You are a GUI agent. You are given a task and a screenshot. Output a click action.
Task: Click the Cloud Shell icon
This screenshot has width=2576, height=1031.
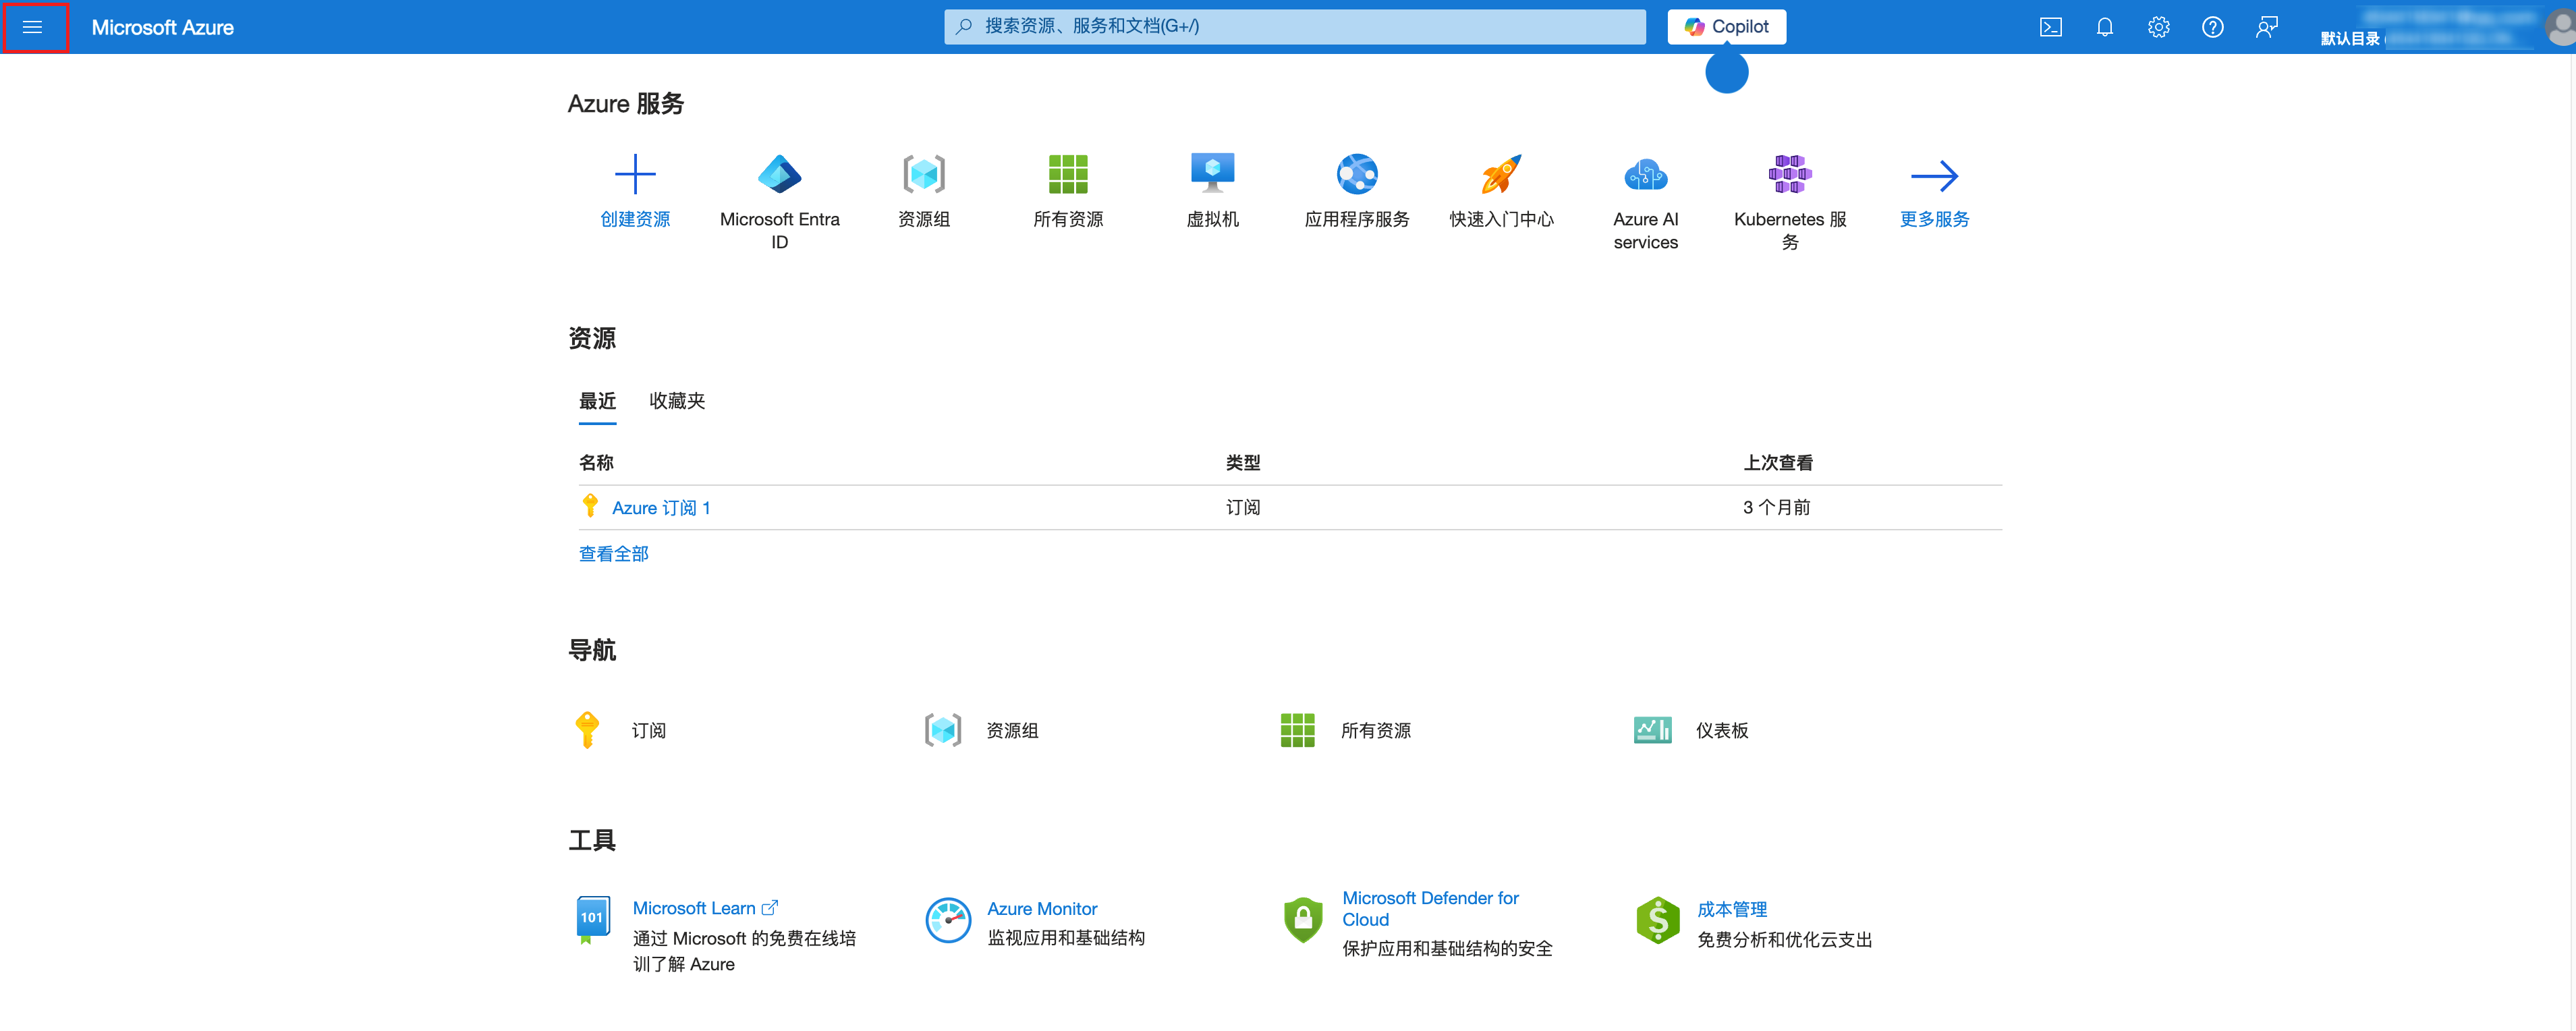tap(2050, 27)
